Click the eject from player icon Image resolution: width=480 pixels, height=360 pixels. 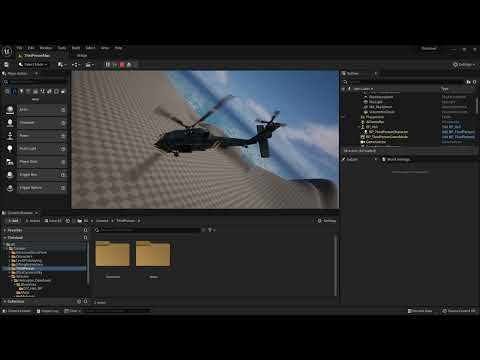pyautogui.click(x=129, y=65)
